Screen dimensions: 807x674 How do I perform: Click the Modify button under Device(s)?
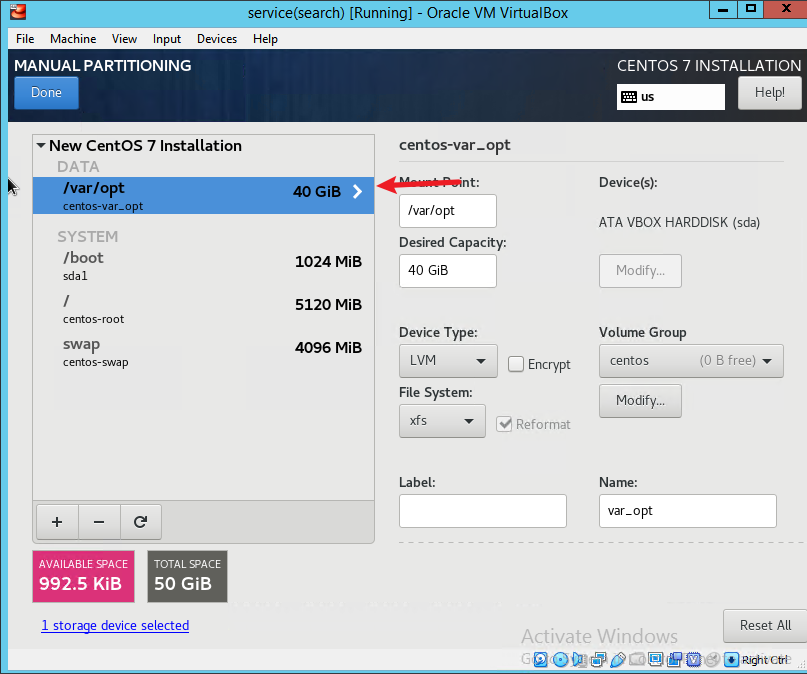[640, 271]
